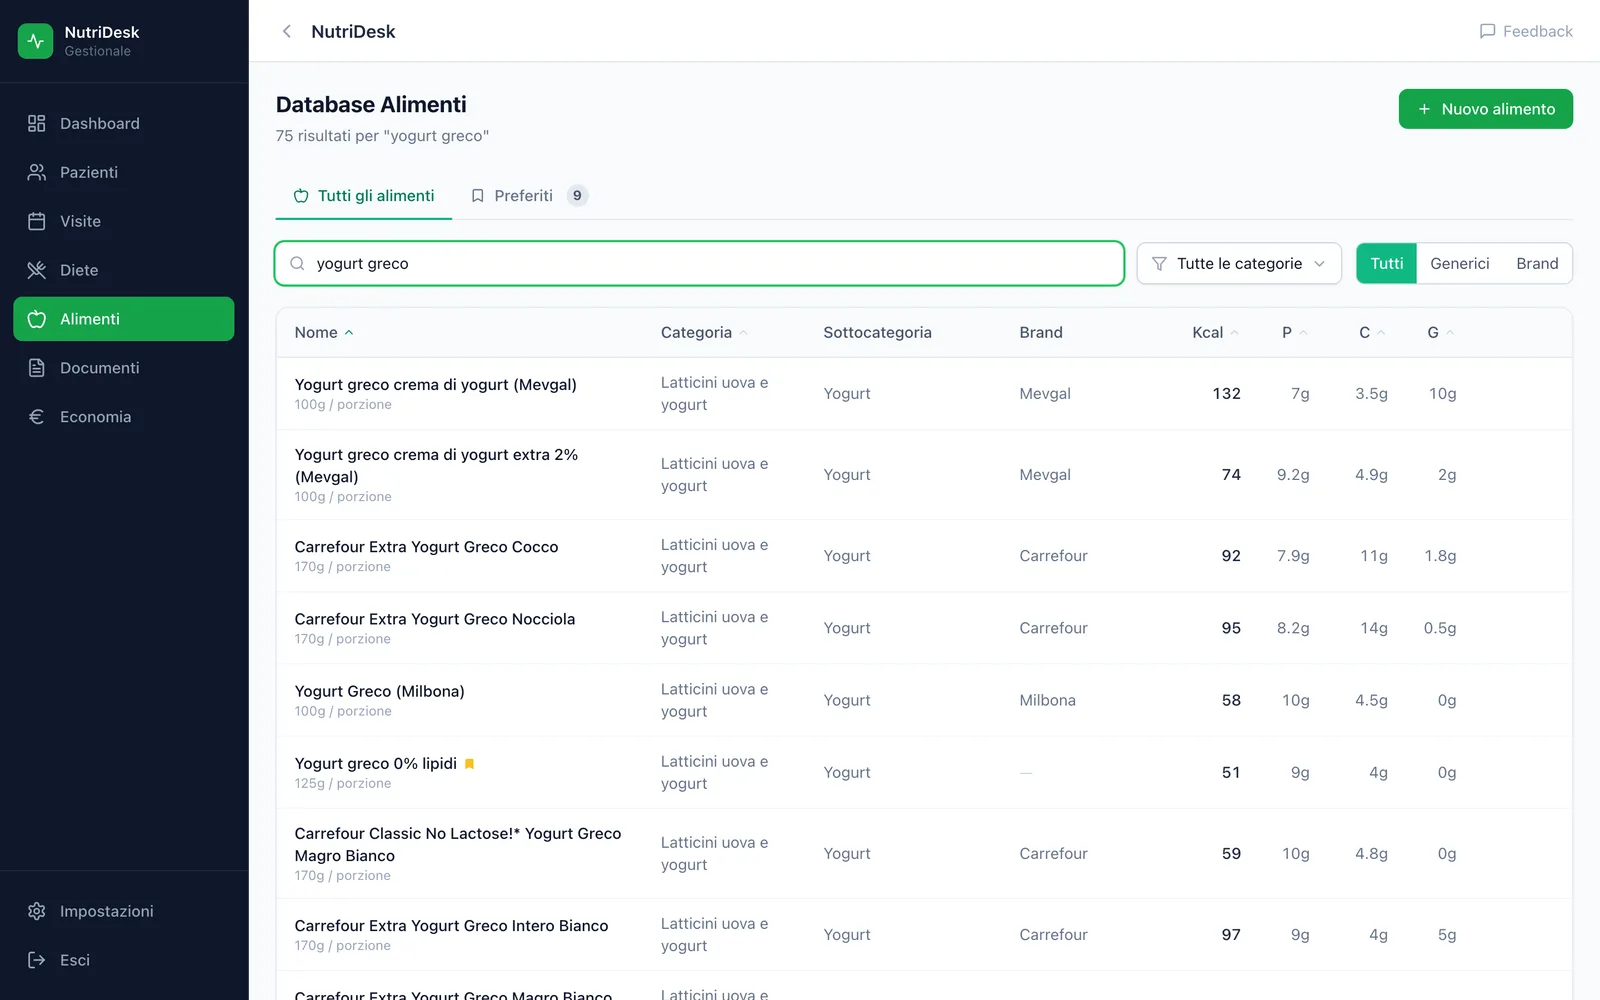Sort table by Kcal column
1600x1000 pixels.
pos(1215,333)
